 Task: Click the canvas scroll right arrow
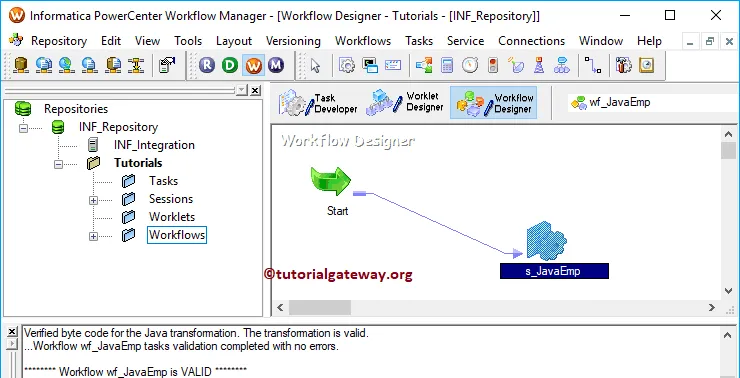712,308
